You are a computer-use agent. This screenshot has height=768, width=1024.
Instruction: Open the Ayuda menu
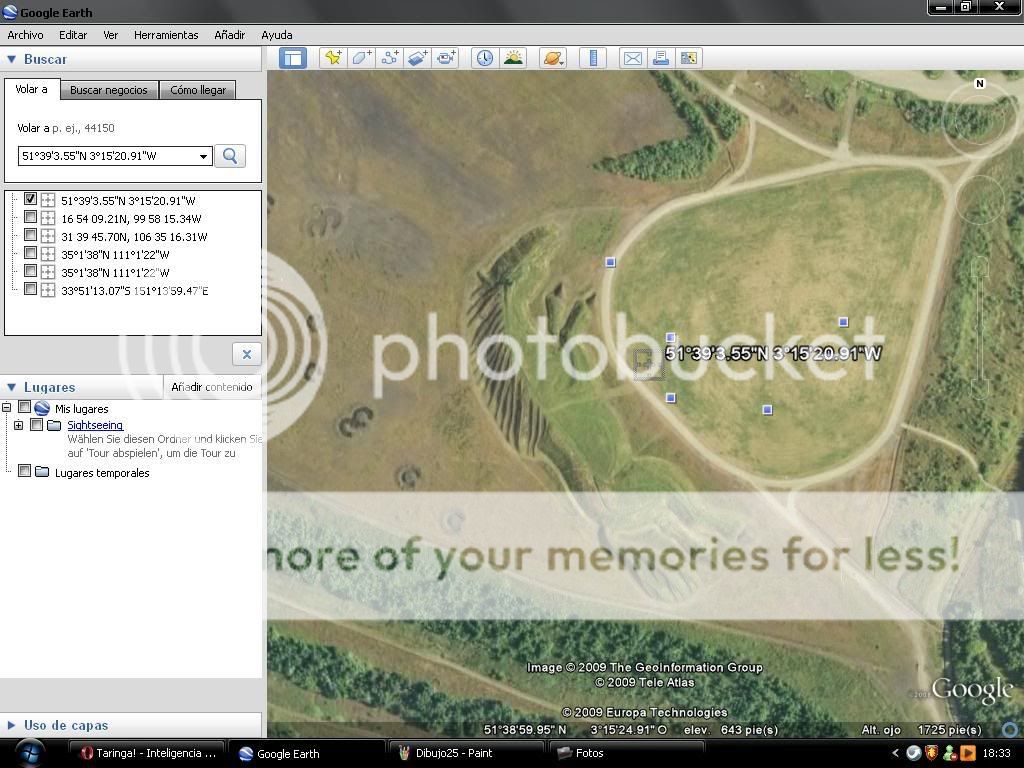(276, 35)
